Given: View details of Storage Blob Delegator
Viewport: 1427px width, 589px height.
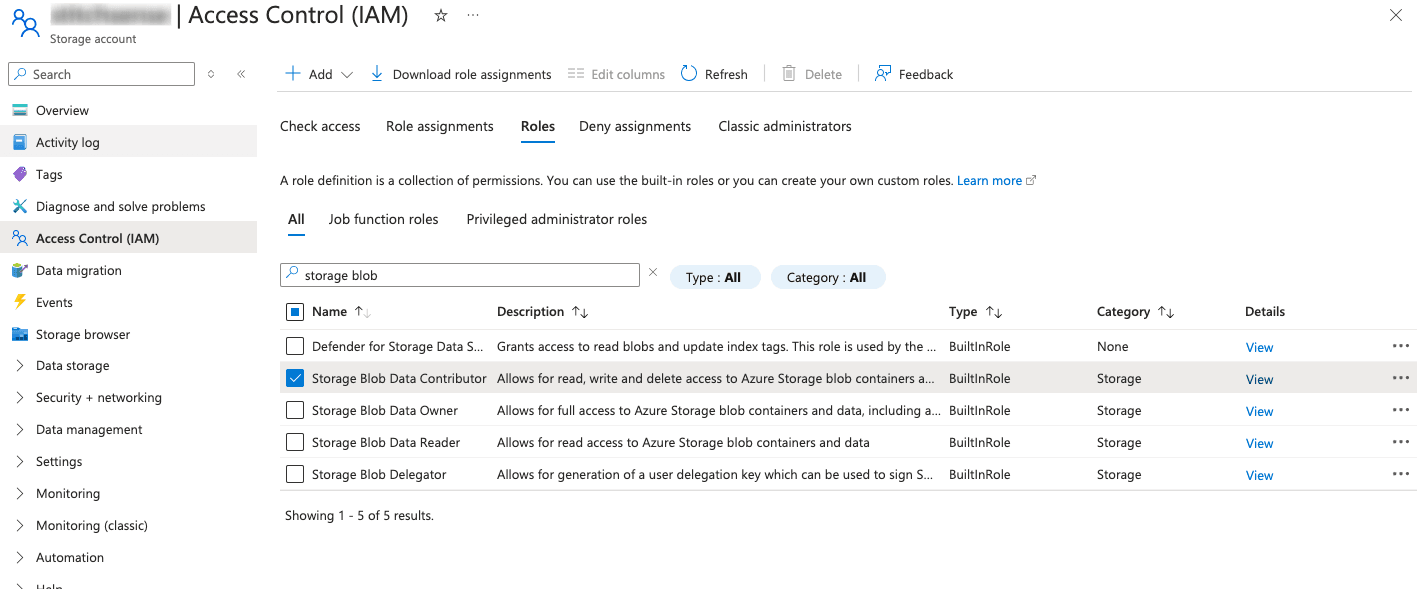Looking at the screenshot, I should [1259, 474].
